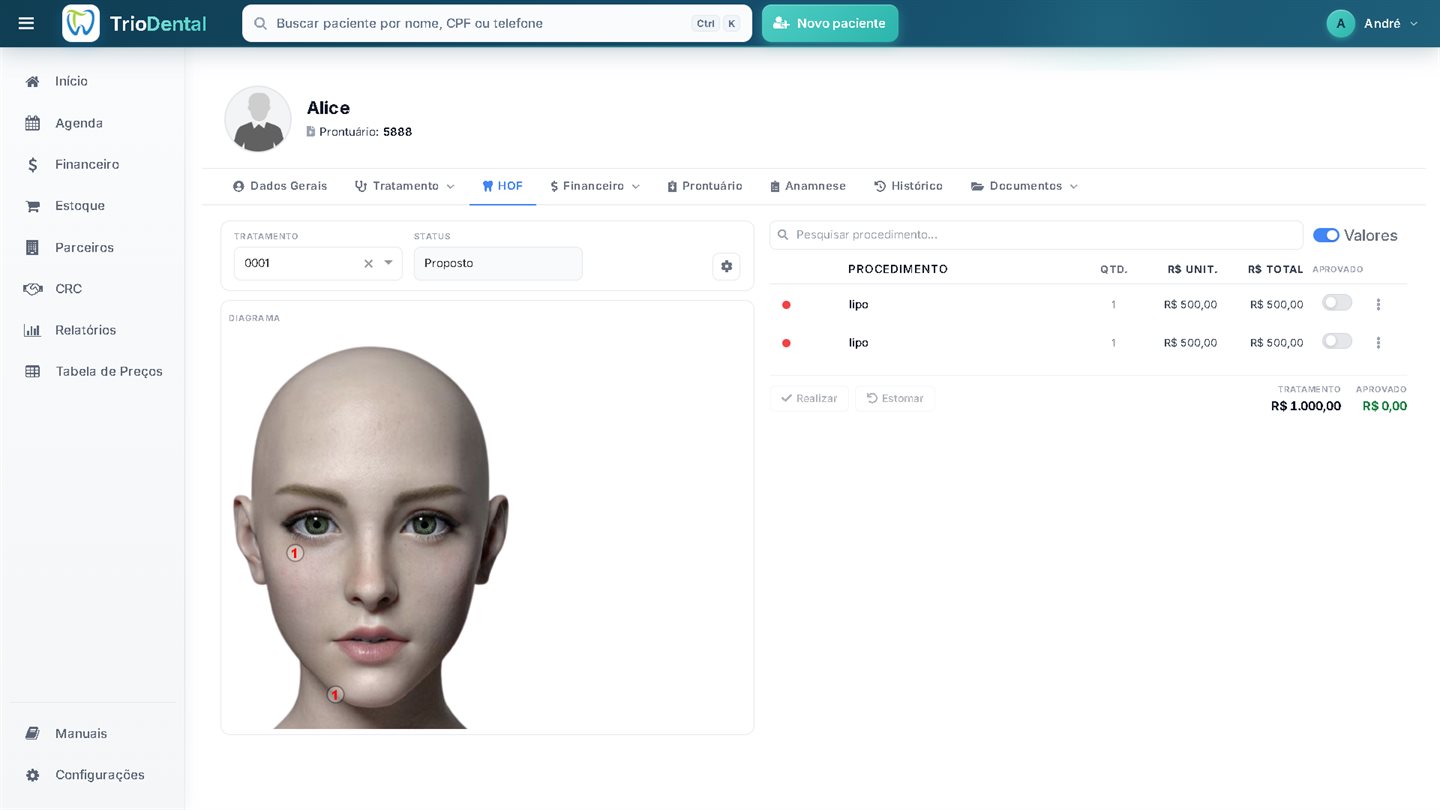1440x810 pixels.
Task: Switch to the Dados Gerais tab
Action: click(280, 186)
